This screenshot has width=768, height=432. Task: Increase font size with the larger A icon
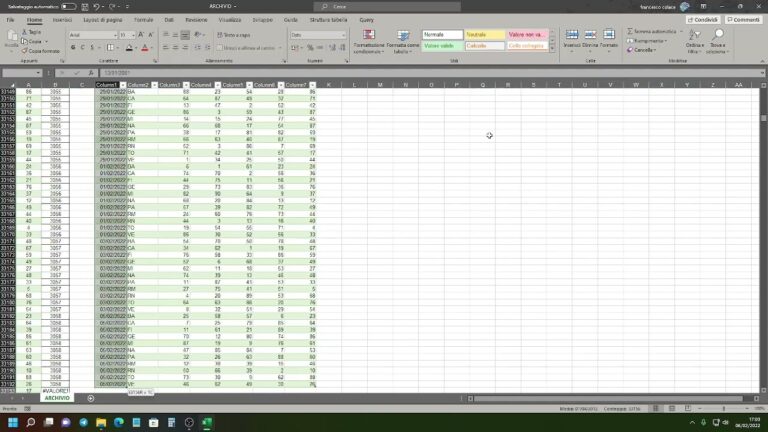pyautogui.click(x=141, y=35)
